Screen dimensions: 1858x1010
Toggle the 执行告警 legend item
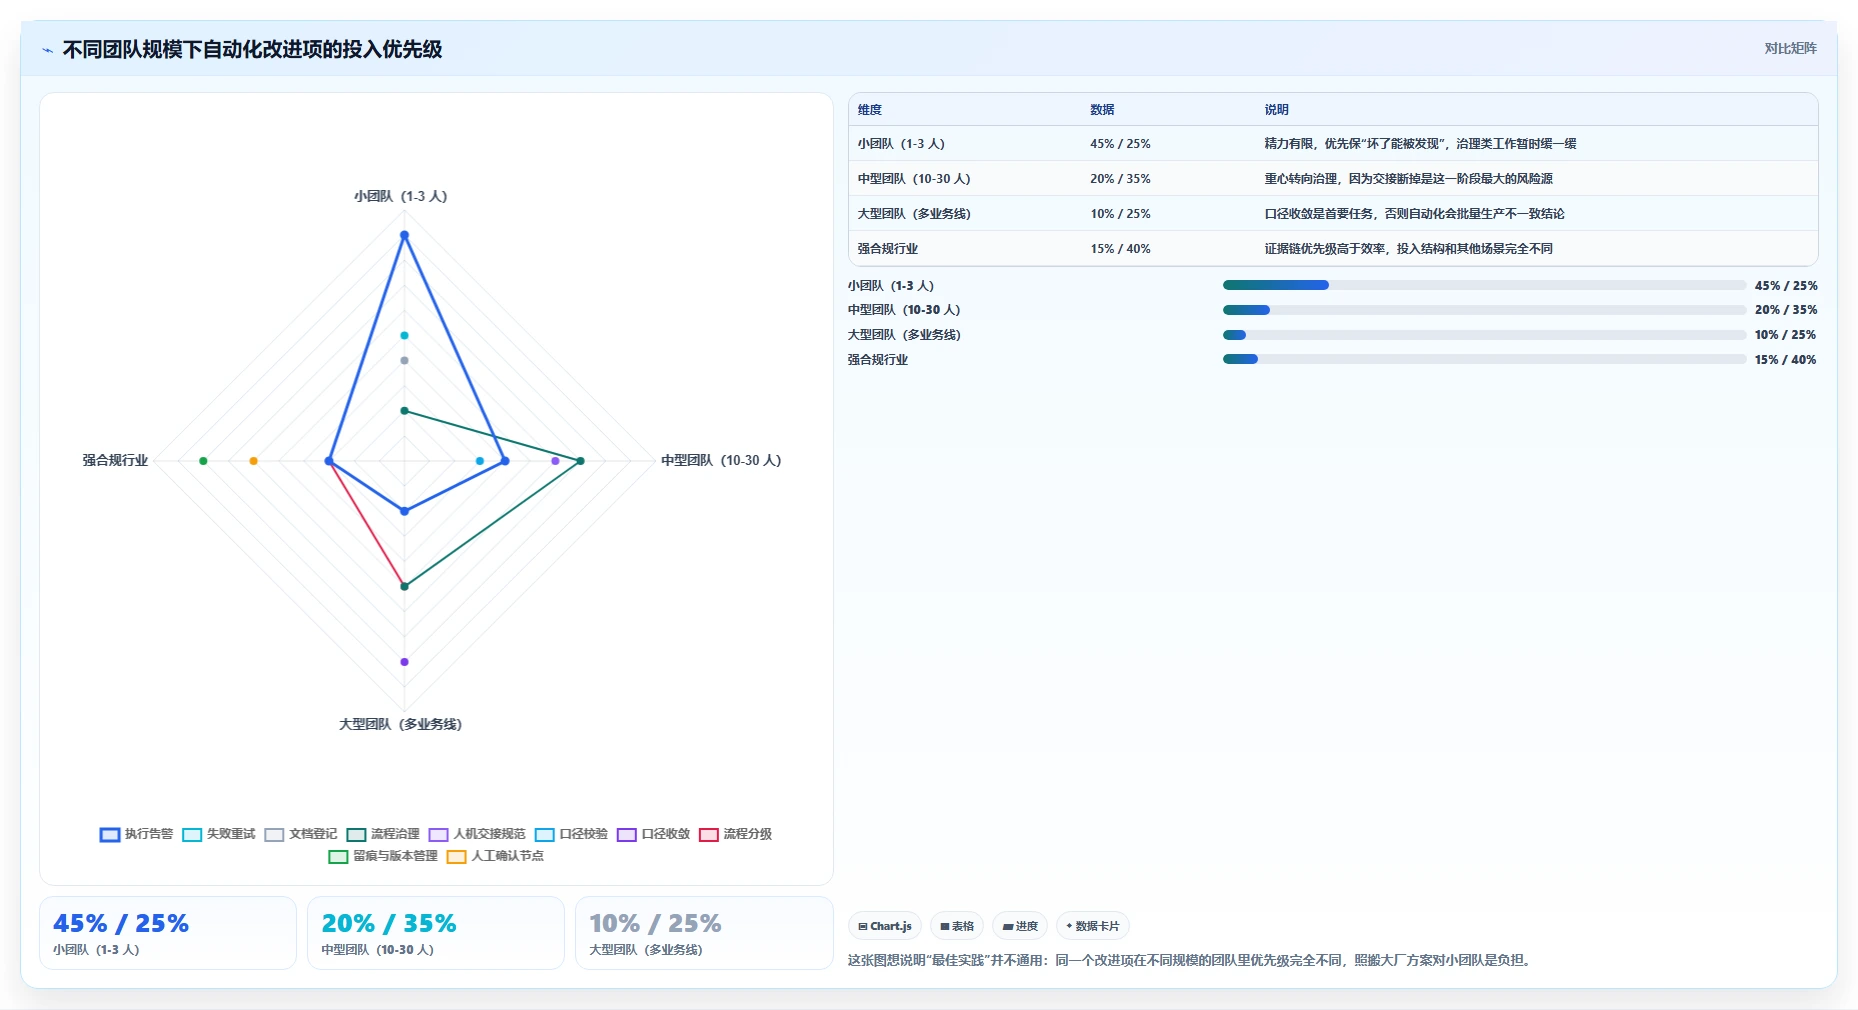(x=137, y=834)
